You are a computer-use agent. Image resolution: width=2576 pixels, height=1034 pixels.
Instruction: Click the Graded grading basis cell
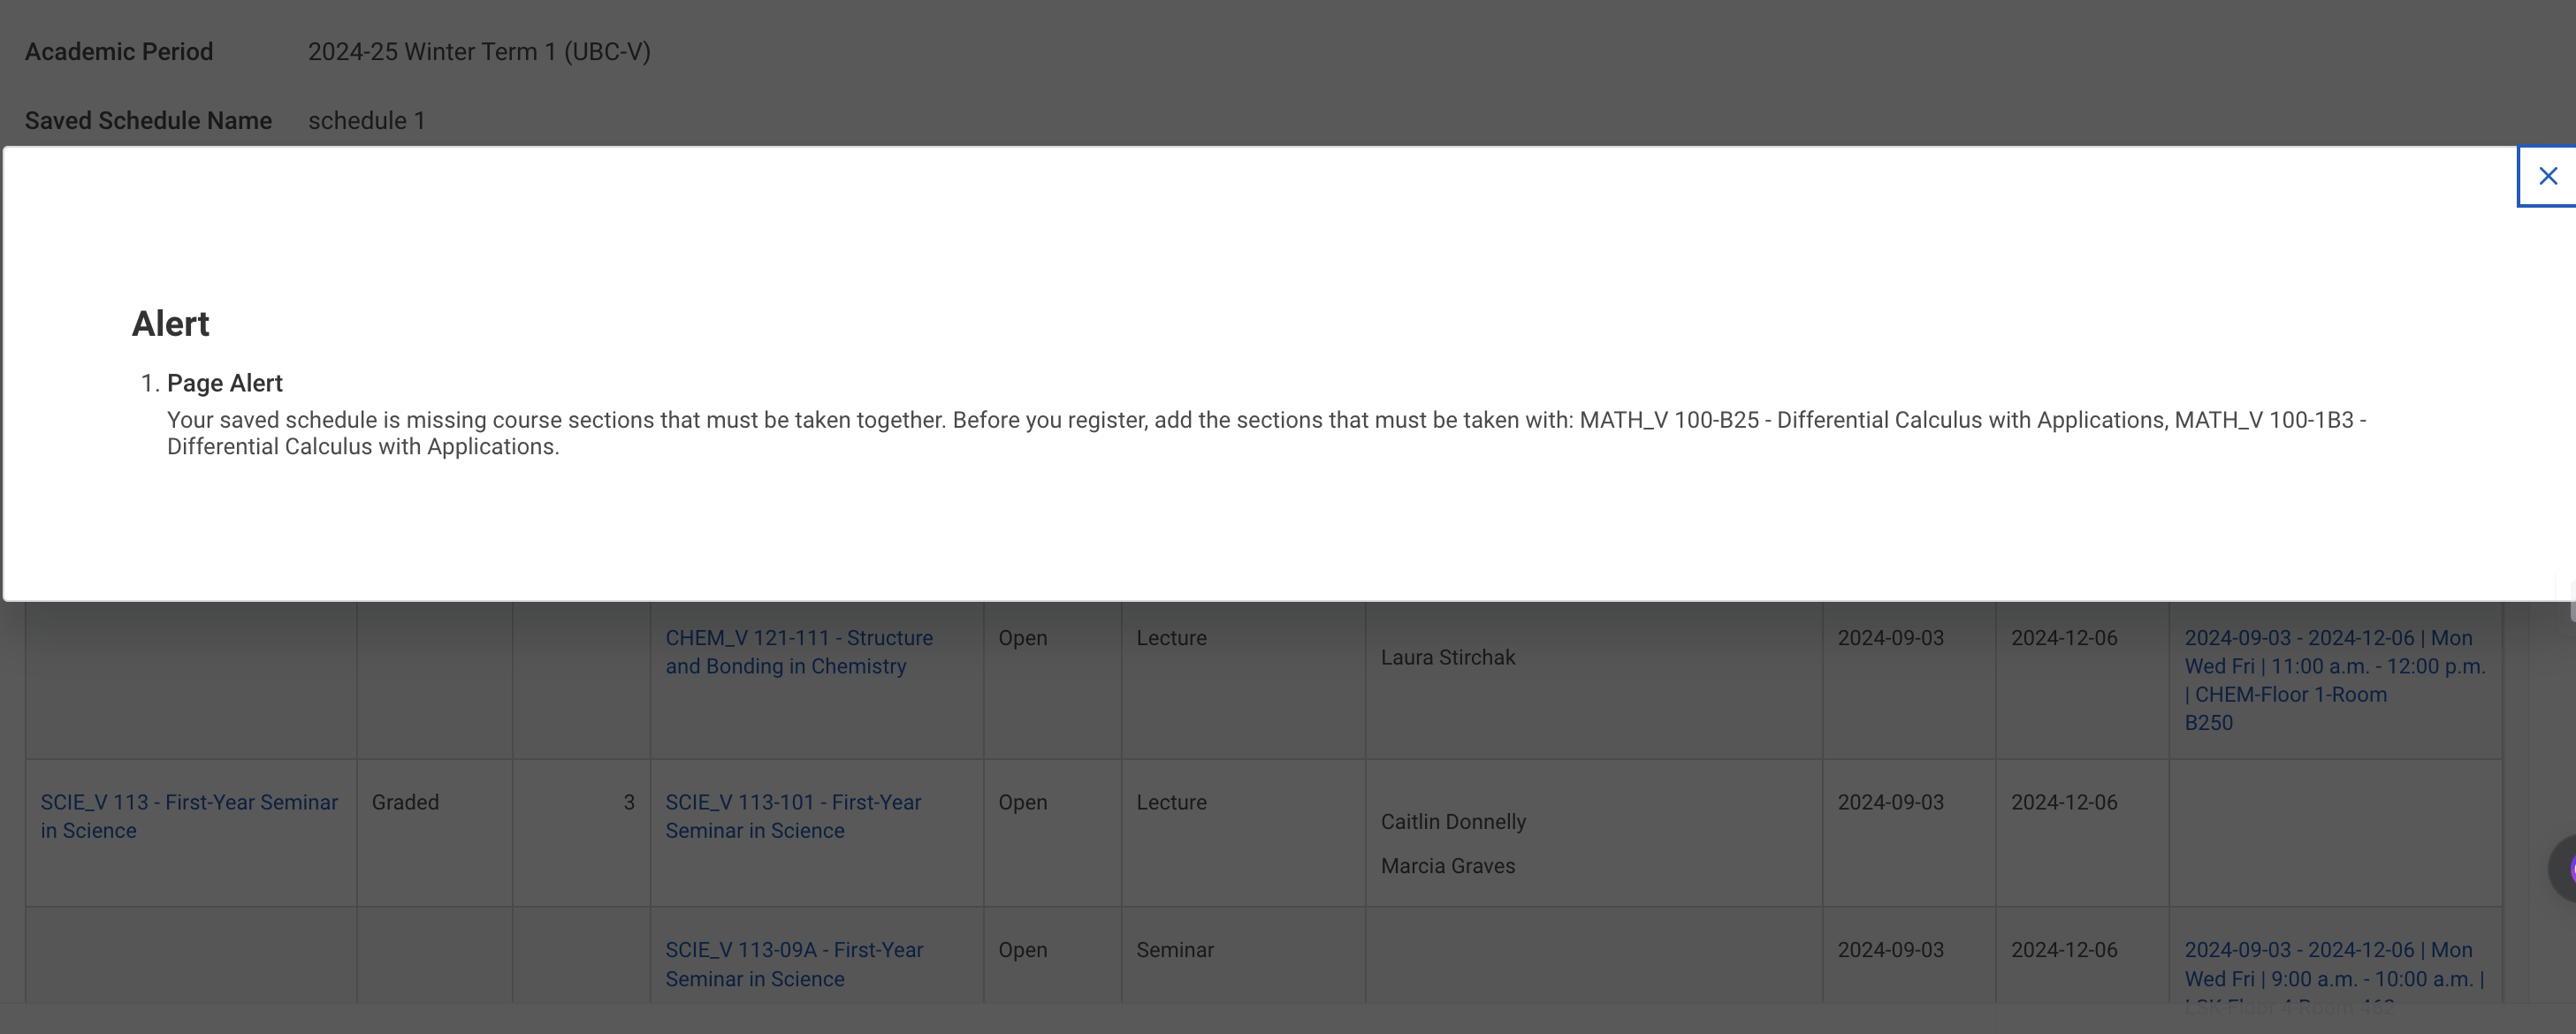point(404,802)
